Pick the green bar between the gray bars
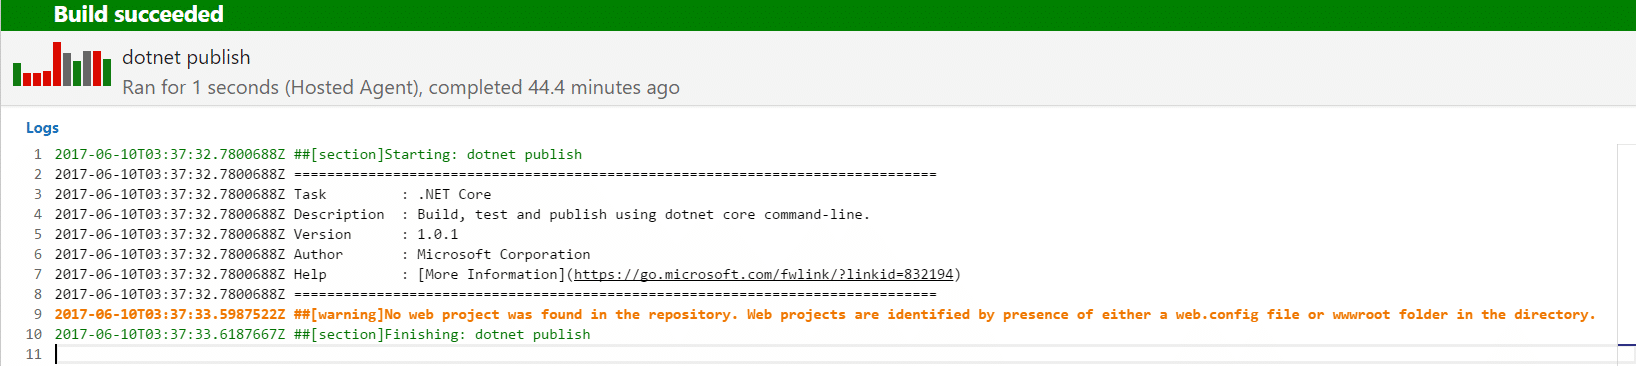Screen dimensions: 1636x366 77,73
